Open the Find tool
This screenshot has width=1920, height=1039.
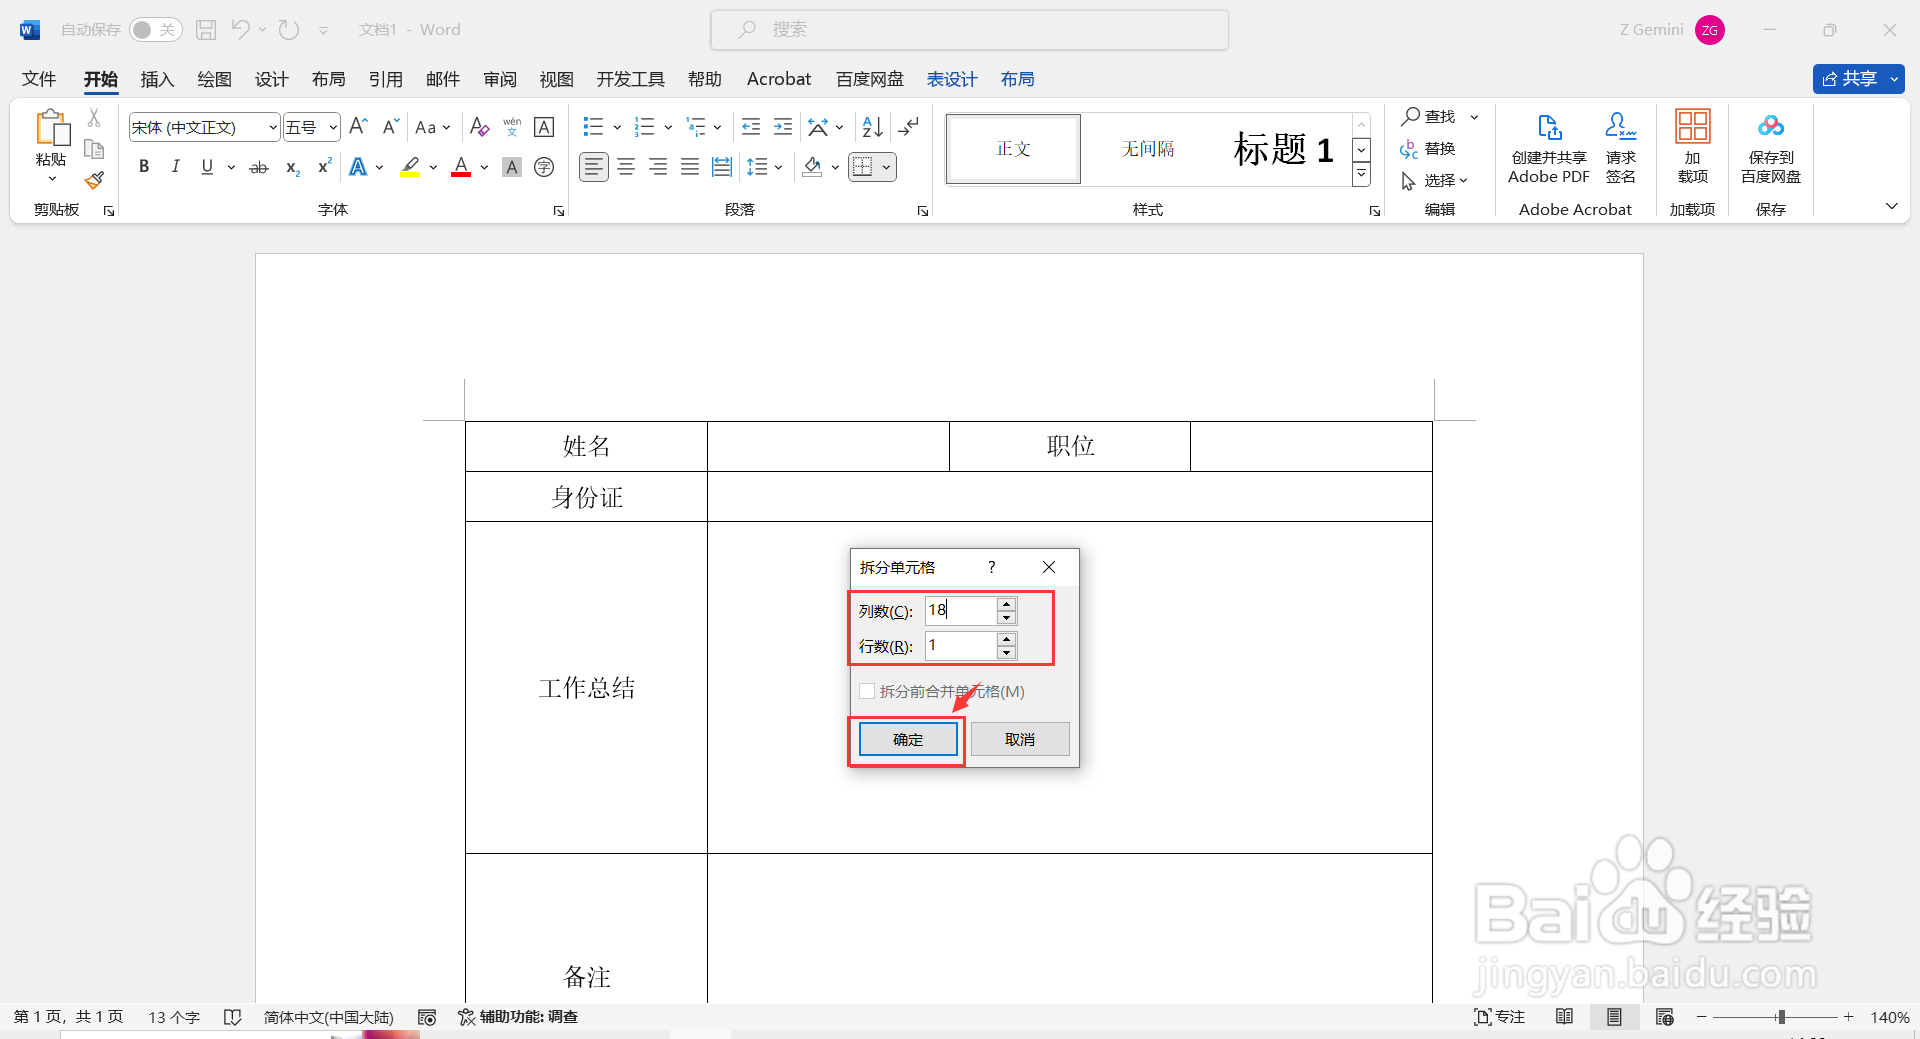tap(1433, 116)
